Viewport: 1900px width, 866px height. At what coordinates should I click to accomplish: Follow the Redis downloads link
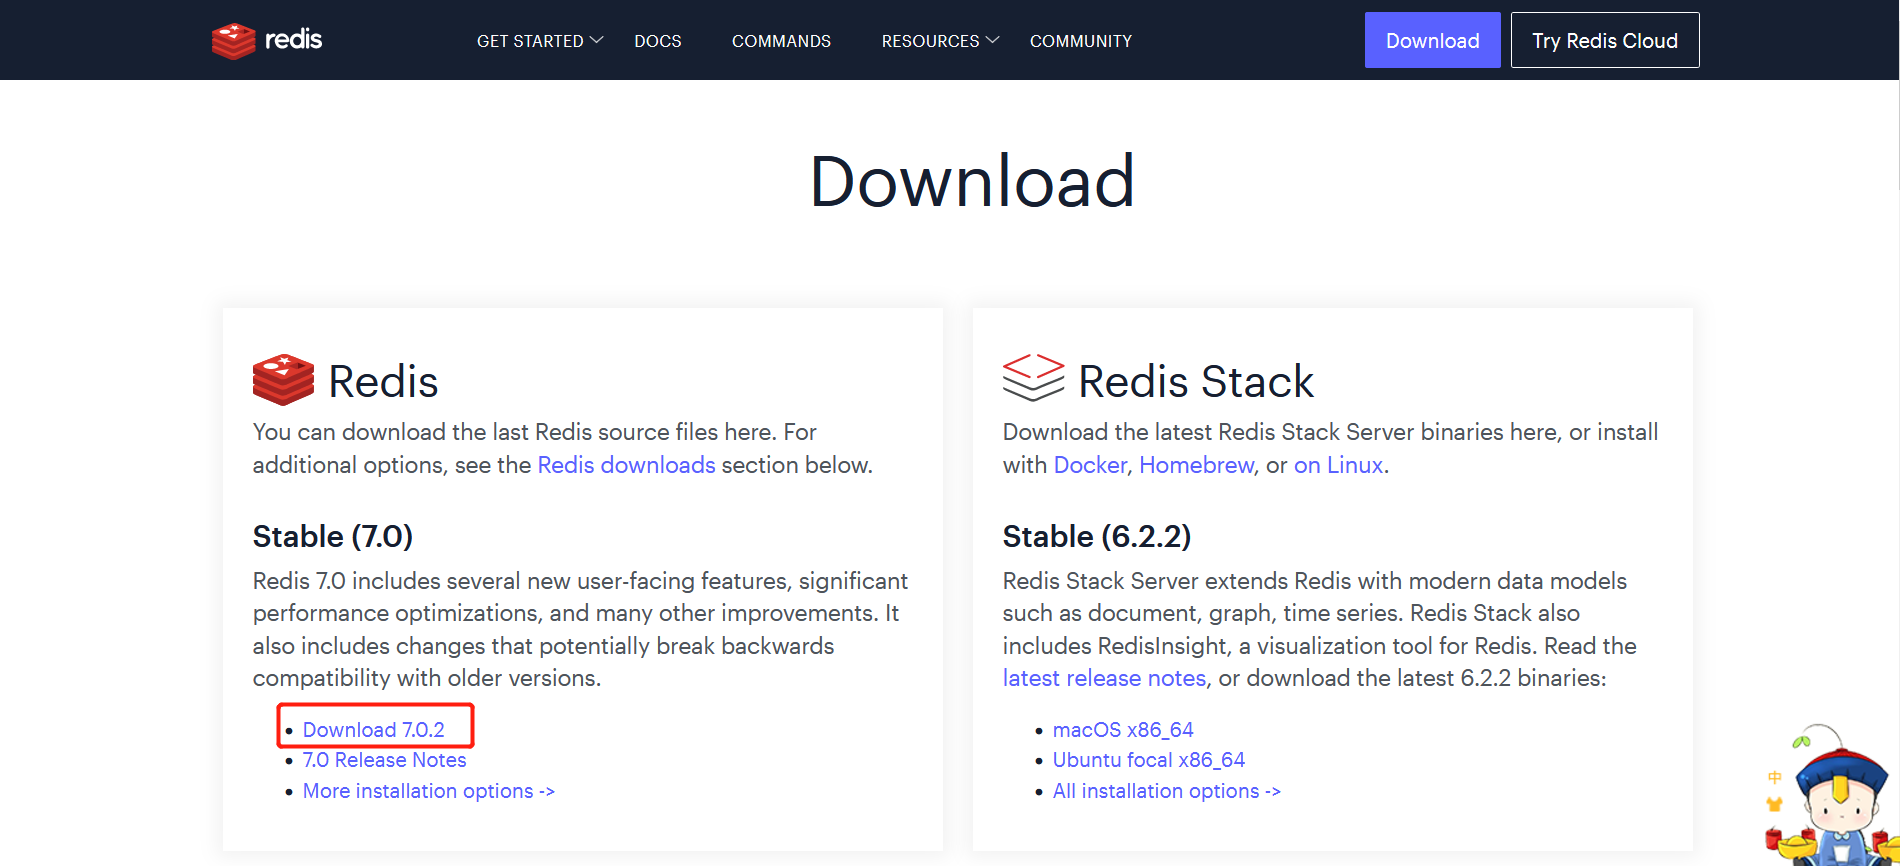pos(626,465)
